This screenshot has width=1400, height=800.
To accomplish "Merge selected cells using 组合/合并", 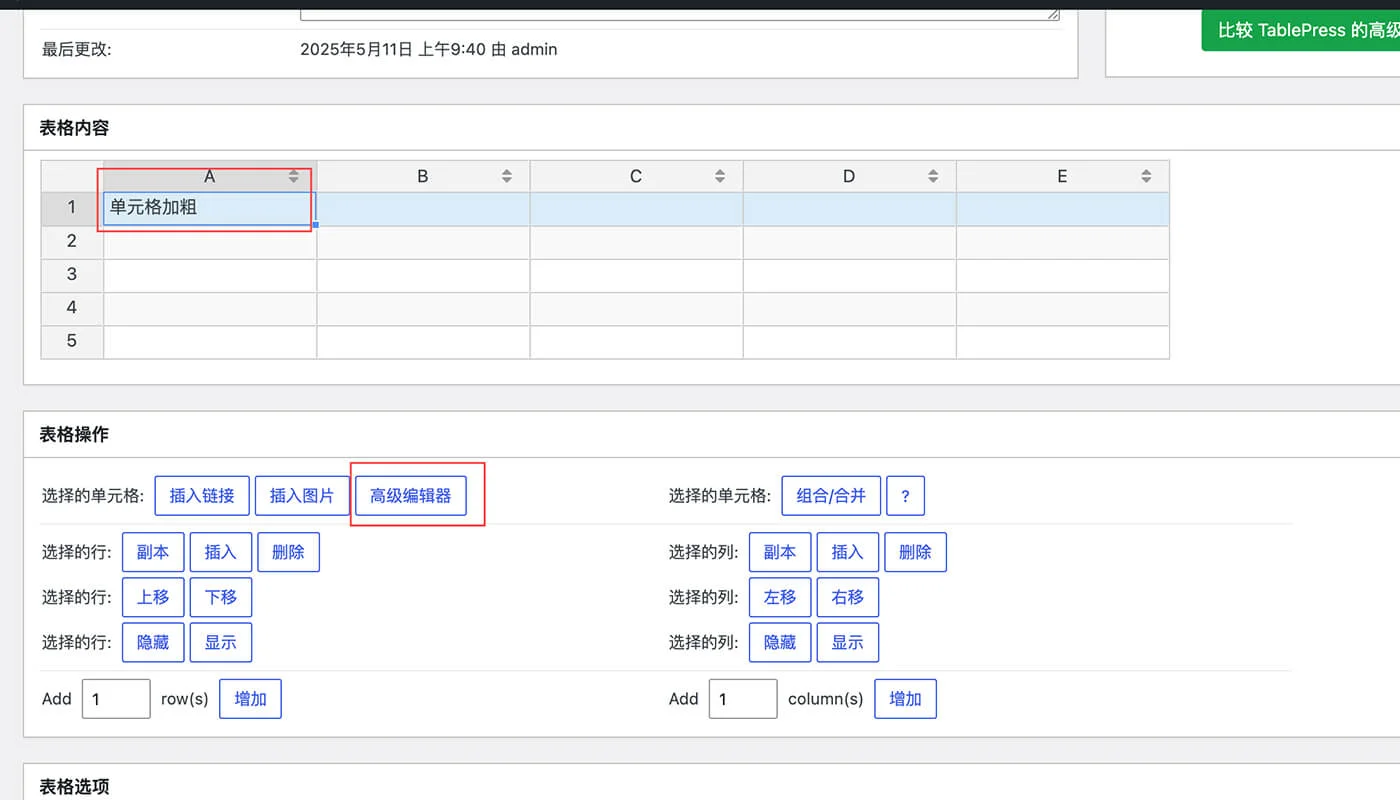I will tap(831, 495).
